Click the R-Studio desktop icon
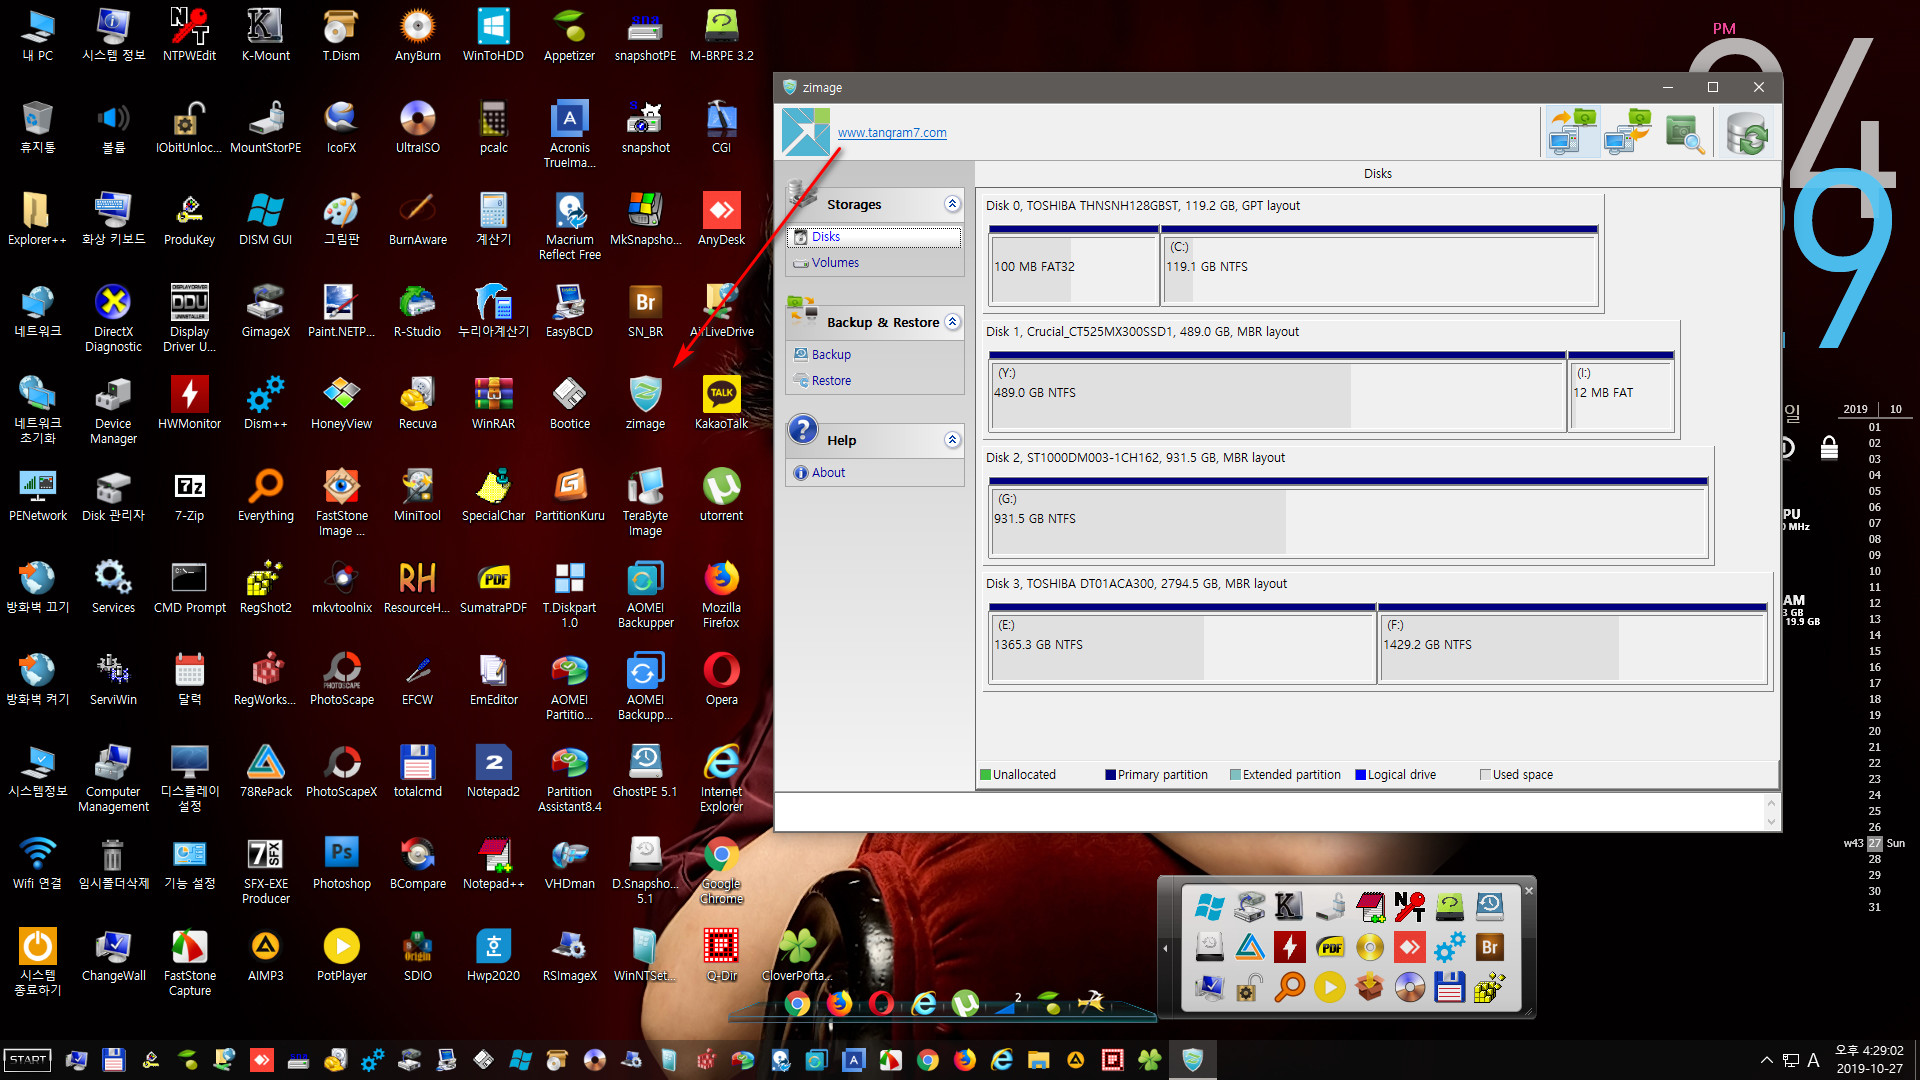The image size is (1920, 1080). pyautogui.click(x=417, y=310)
